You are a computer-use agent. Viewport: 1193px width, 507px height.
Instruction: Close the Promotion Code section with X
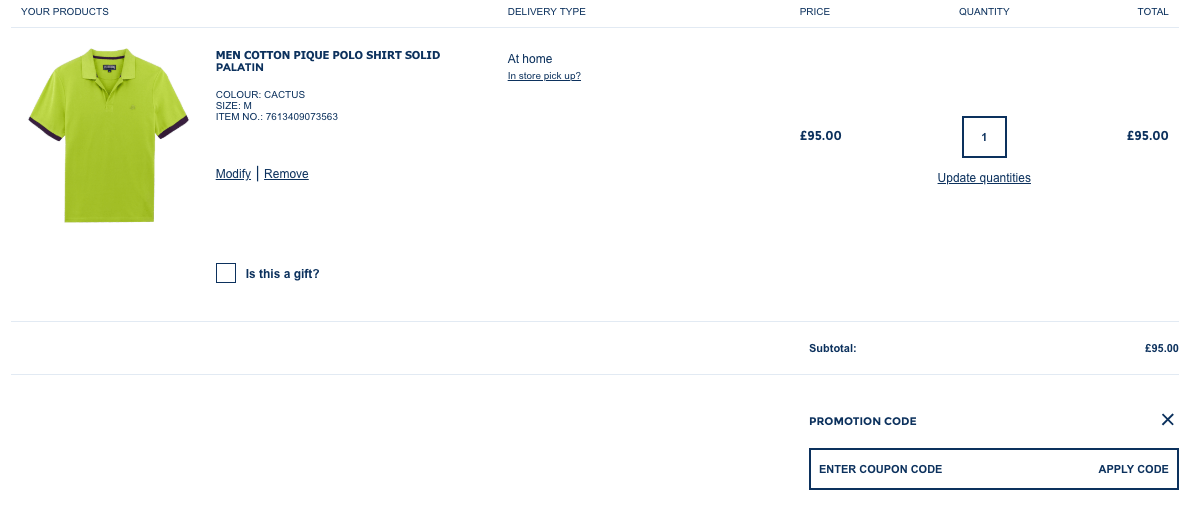click(x=1167, y=419)
